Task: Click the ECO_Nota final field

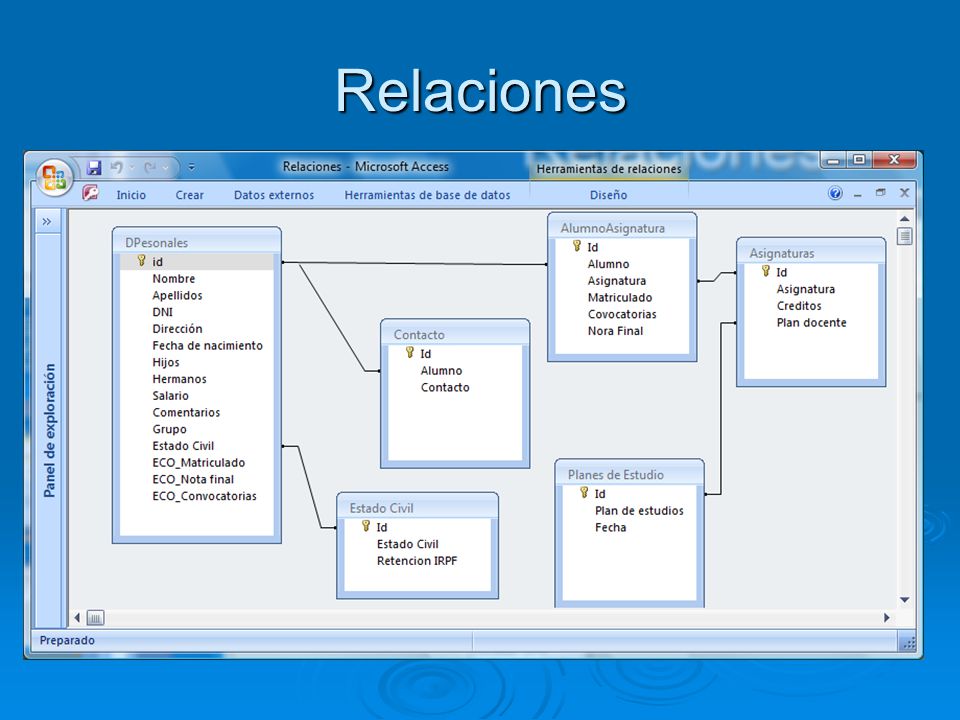Action: (193, 479)
